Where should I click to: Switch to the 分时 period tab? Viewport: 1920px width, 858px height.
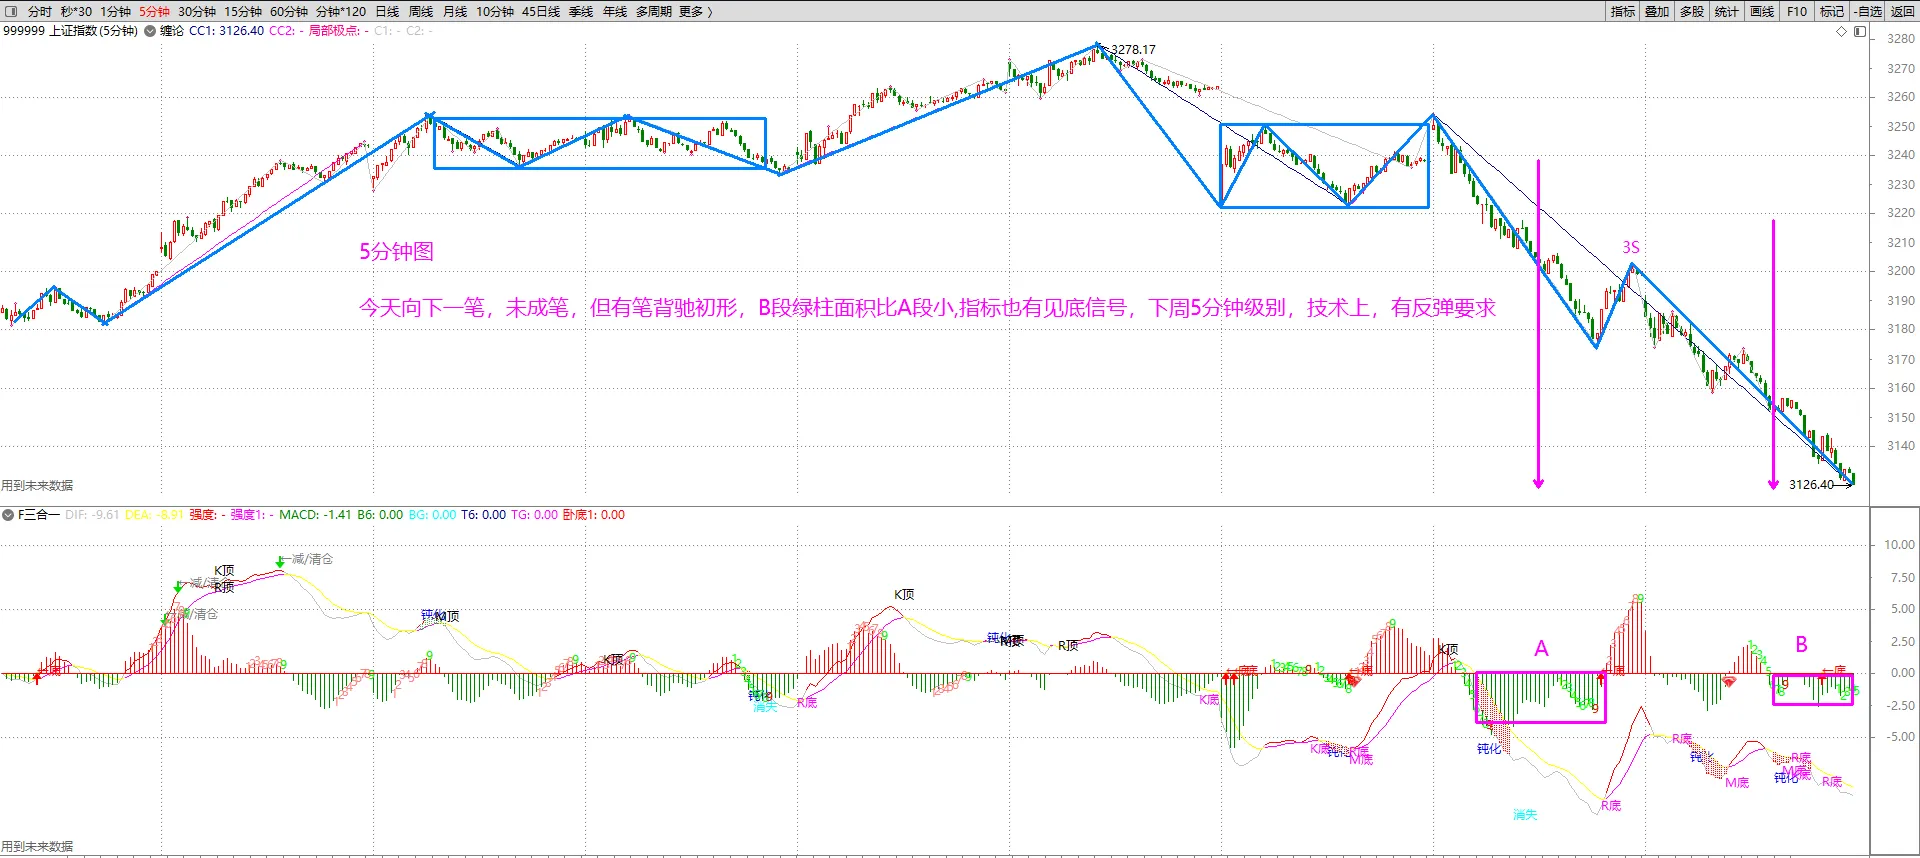pos(40,11)
